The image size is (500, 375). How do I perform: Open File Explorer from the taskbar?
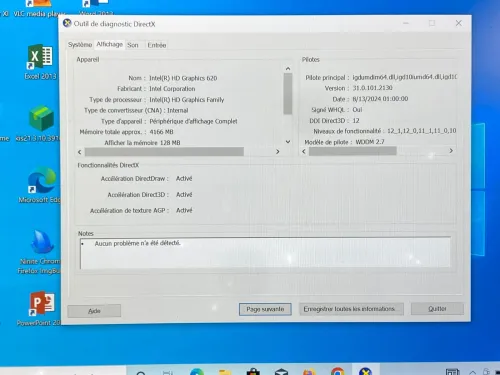pos(225,372)
